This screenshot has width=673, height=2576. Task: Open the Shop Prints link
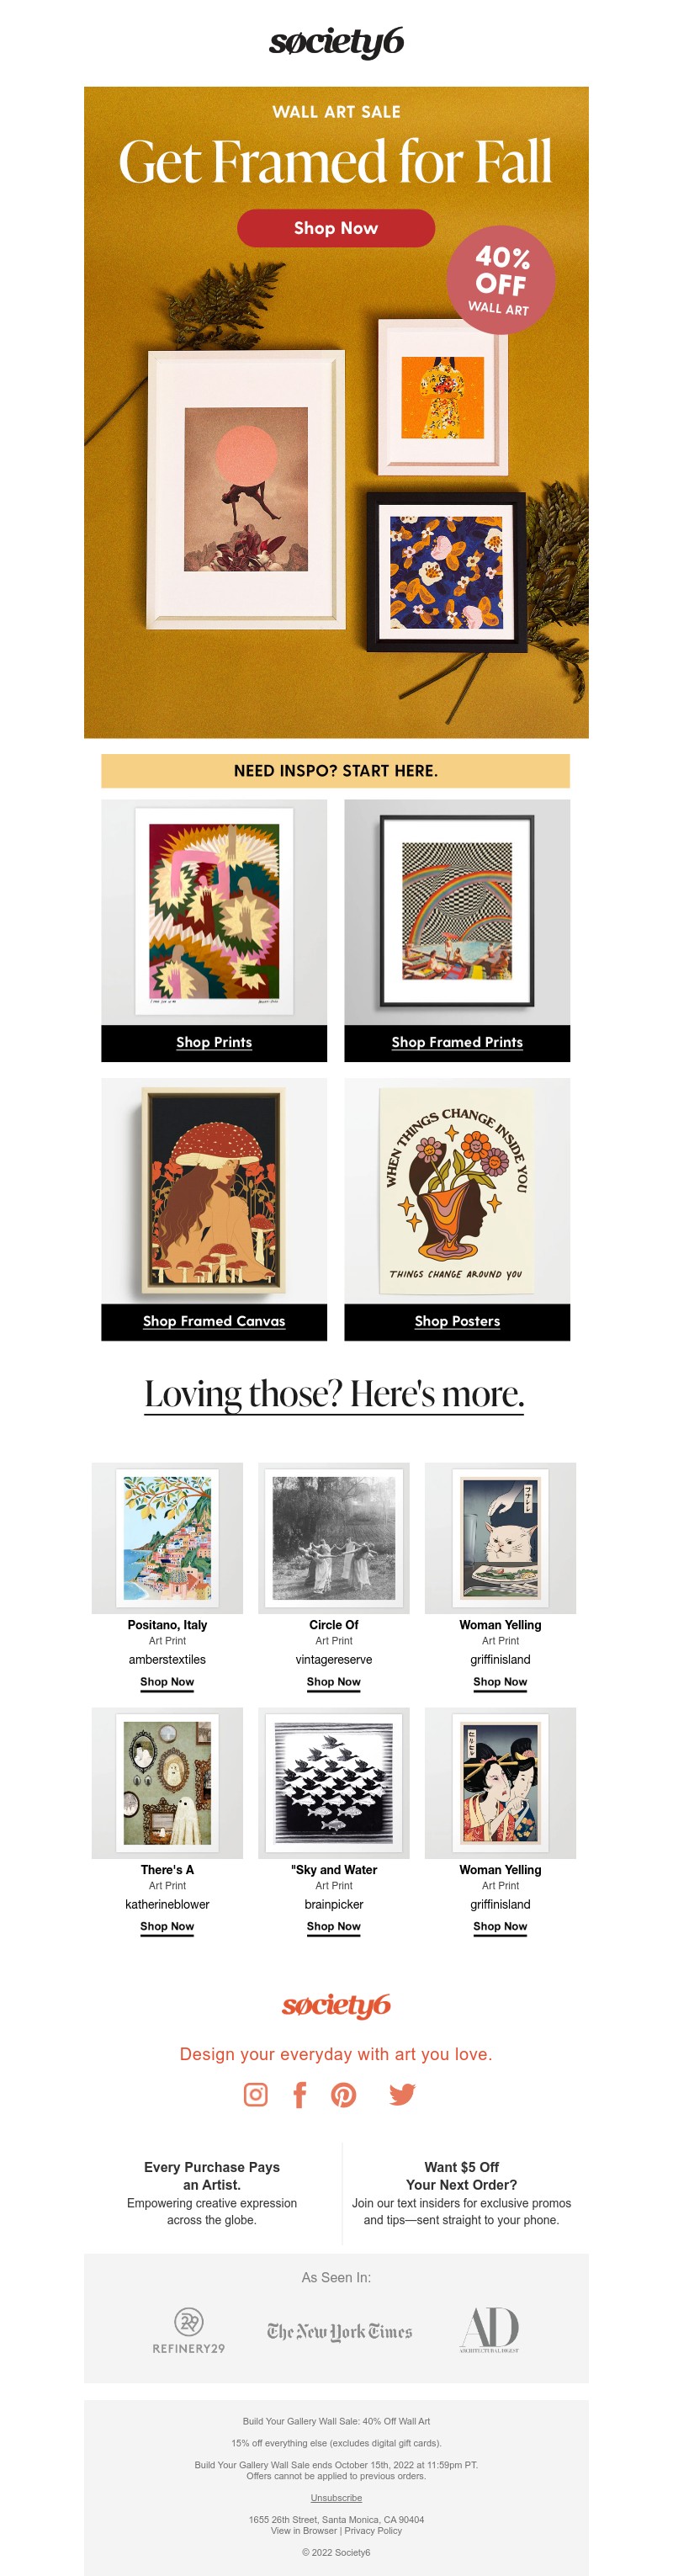tap(214, 1042)
